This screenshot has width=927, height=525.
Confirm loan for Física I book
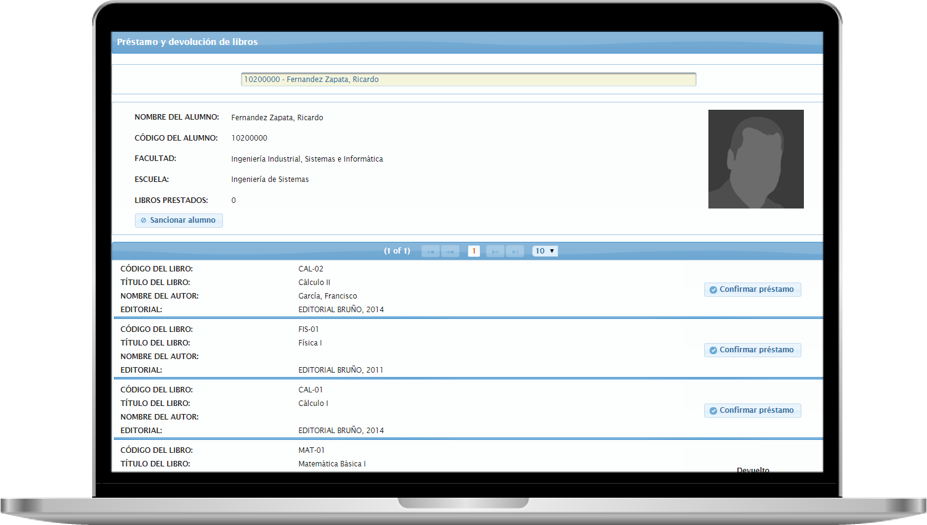pos(752,350)
